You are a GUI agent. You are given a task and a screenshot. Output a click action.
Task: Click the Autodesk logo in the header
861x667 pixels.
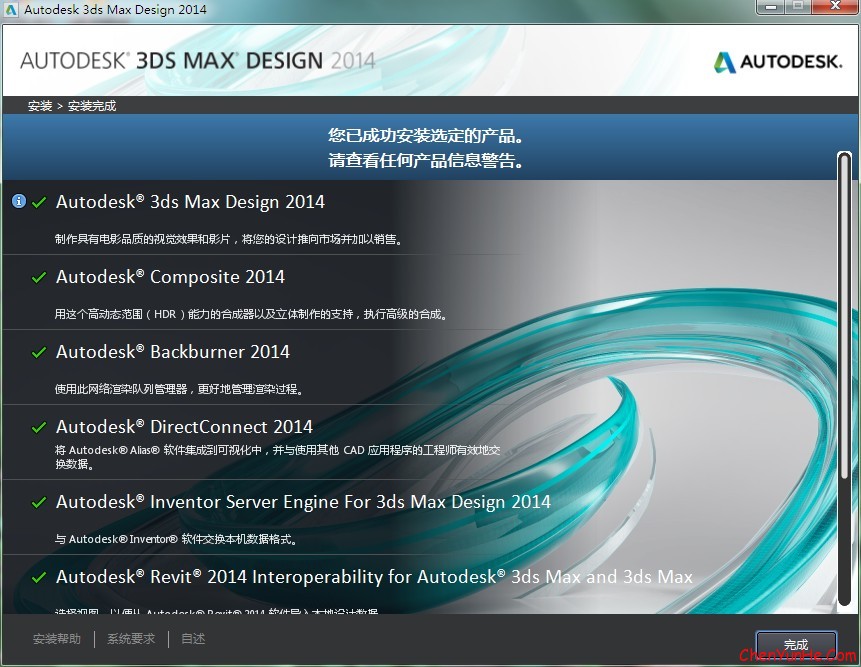click(x=778, y=61)
